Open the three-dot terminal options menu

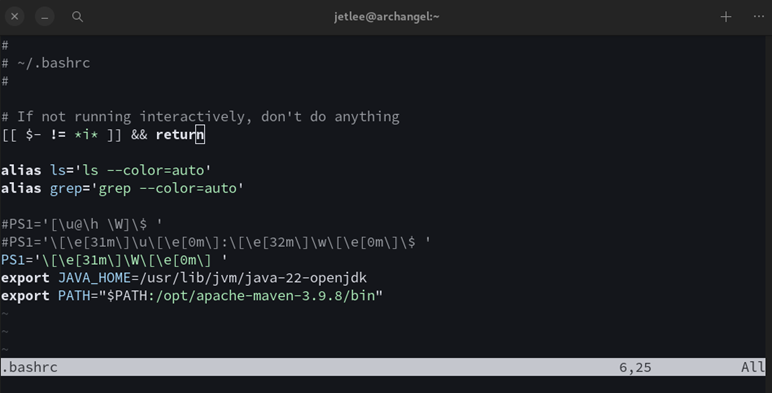tap(759, 17)
